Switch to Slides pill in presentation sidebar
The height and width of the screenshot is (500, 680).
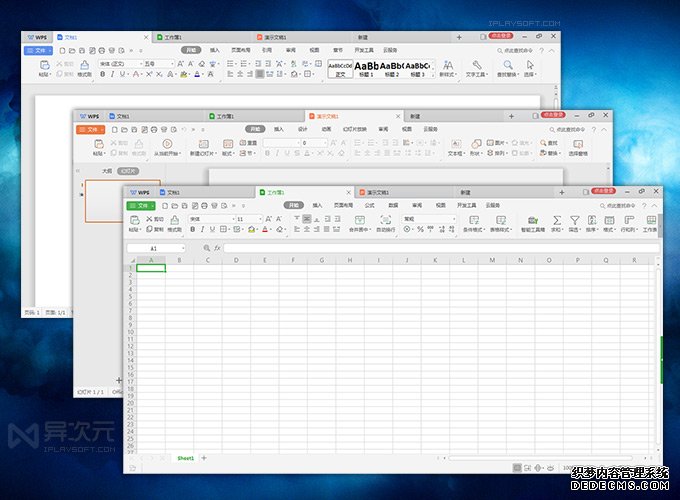point(128,171)
